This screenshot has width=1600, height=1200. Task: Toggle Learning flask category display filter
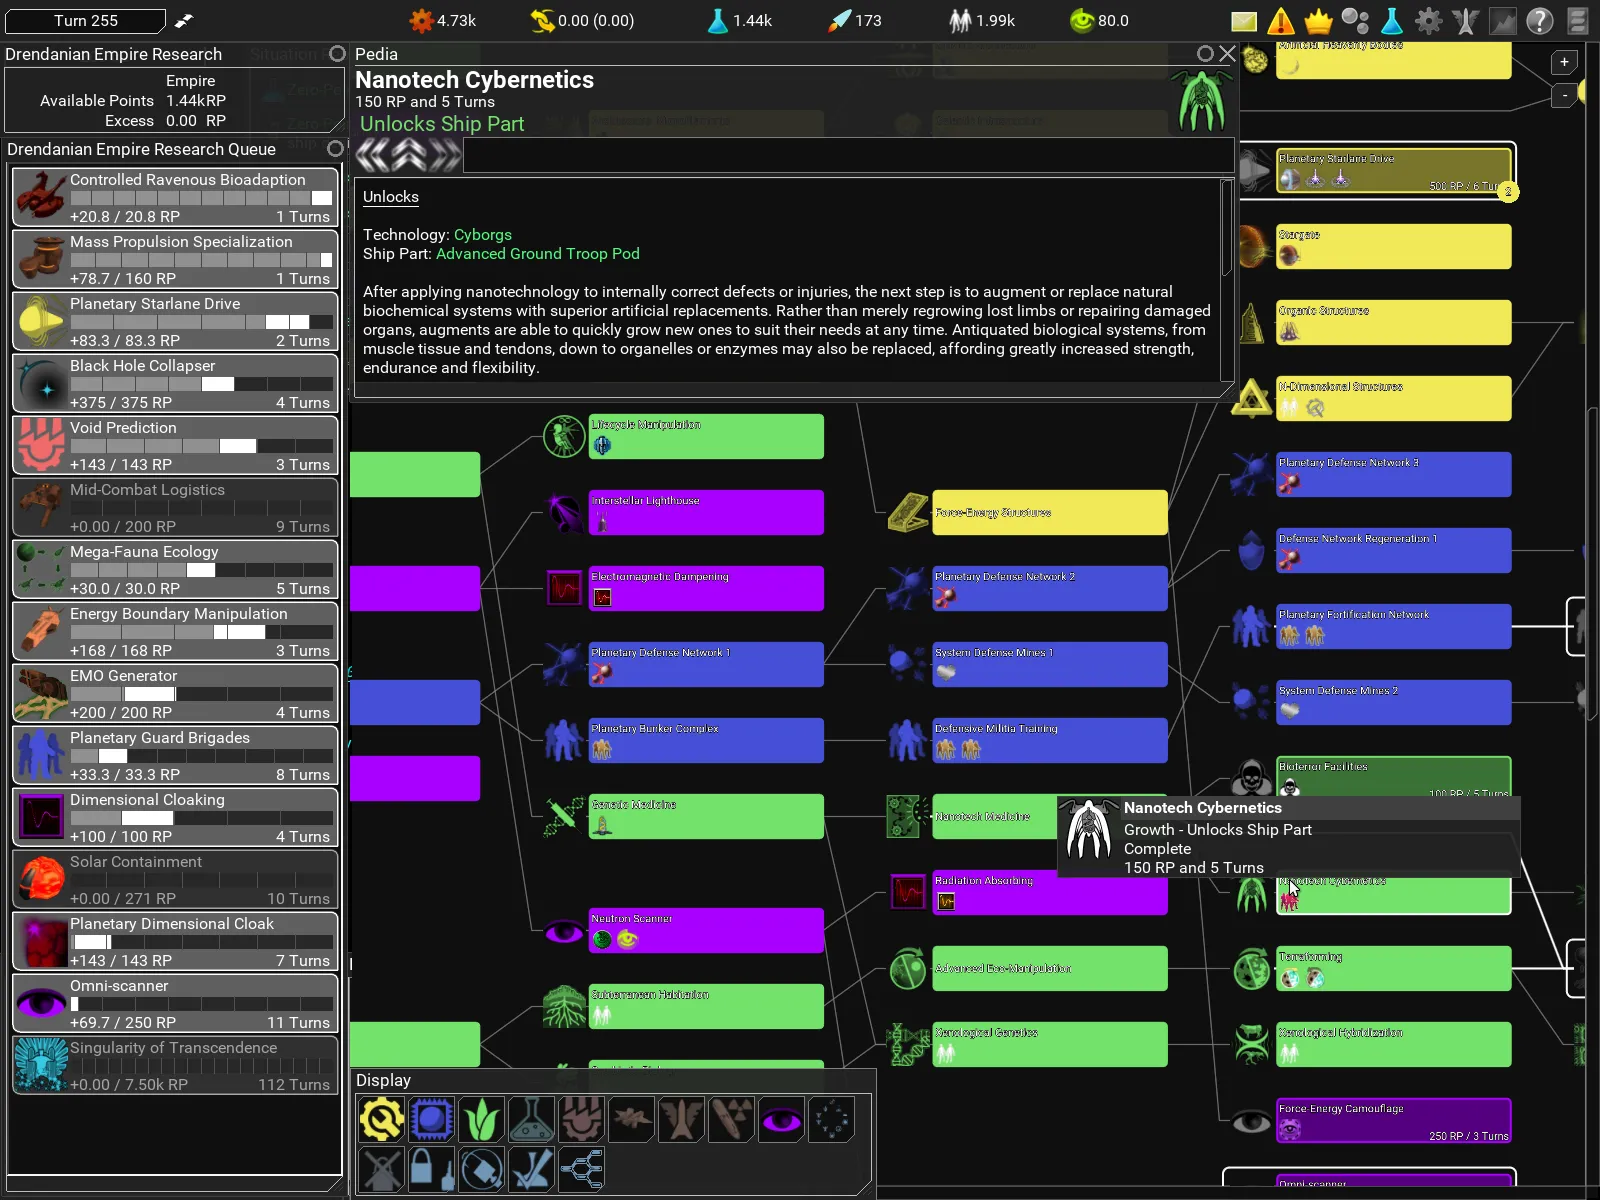tap(531, 1119)
